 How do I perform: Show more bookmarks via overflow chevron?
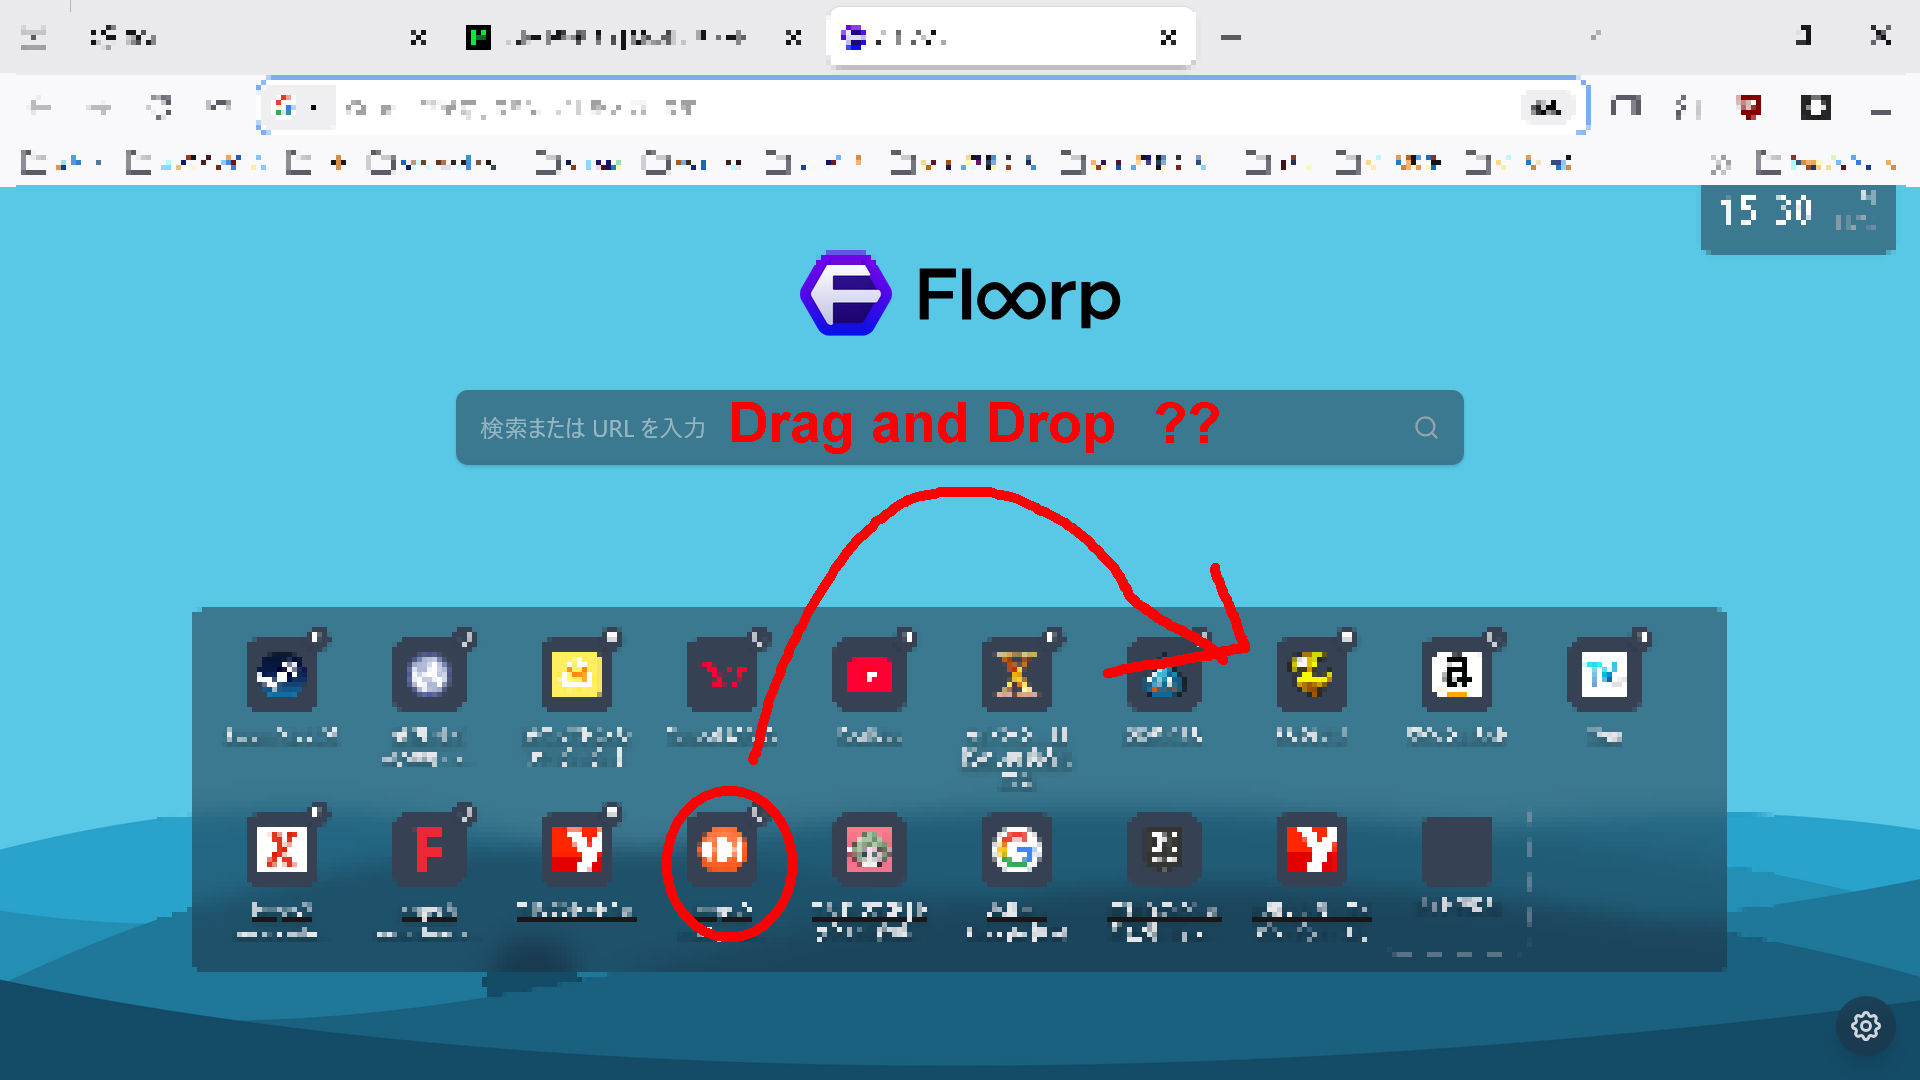[1720, 163]
